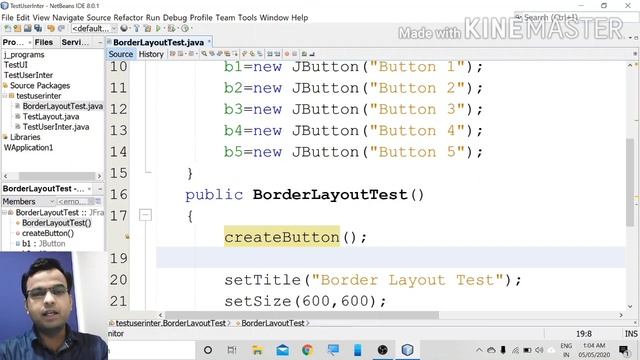Click the lightbulb hint icon in gutter
The height and width of the screenshot is (360, 640).
pyautogui.click(x=127, y=236)
